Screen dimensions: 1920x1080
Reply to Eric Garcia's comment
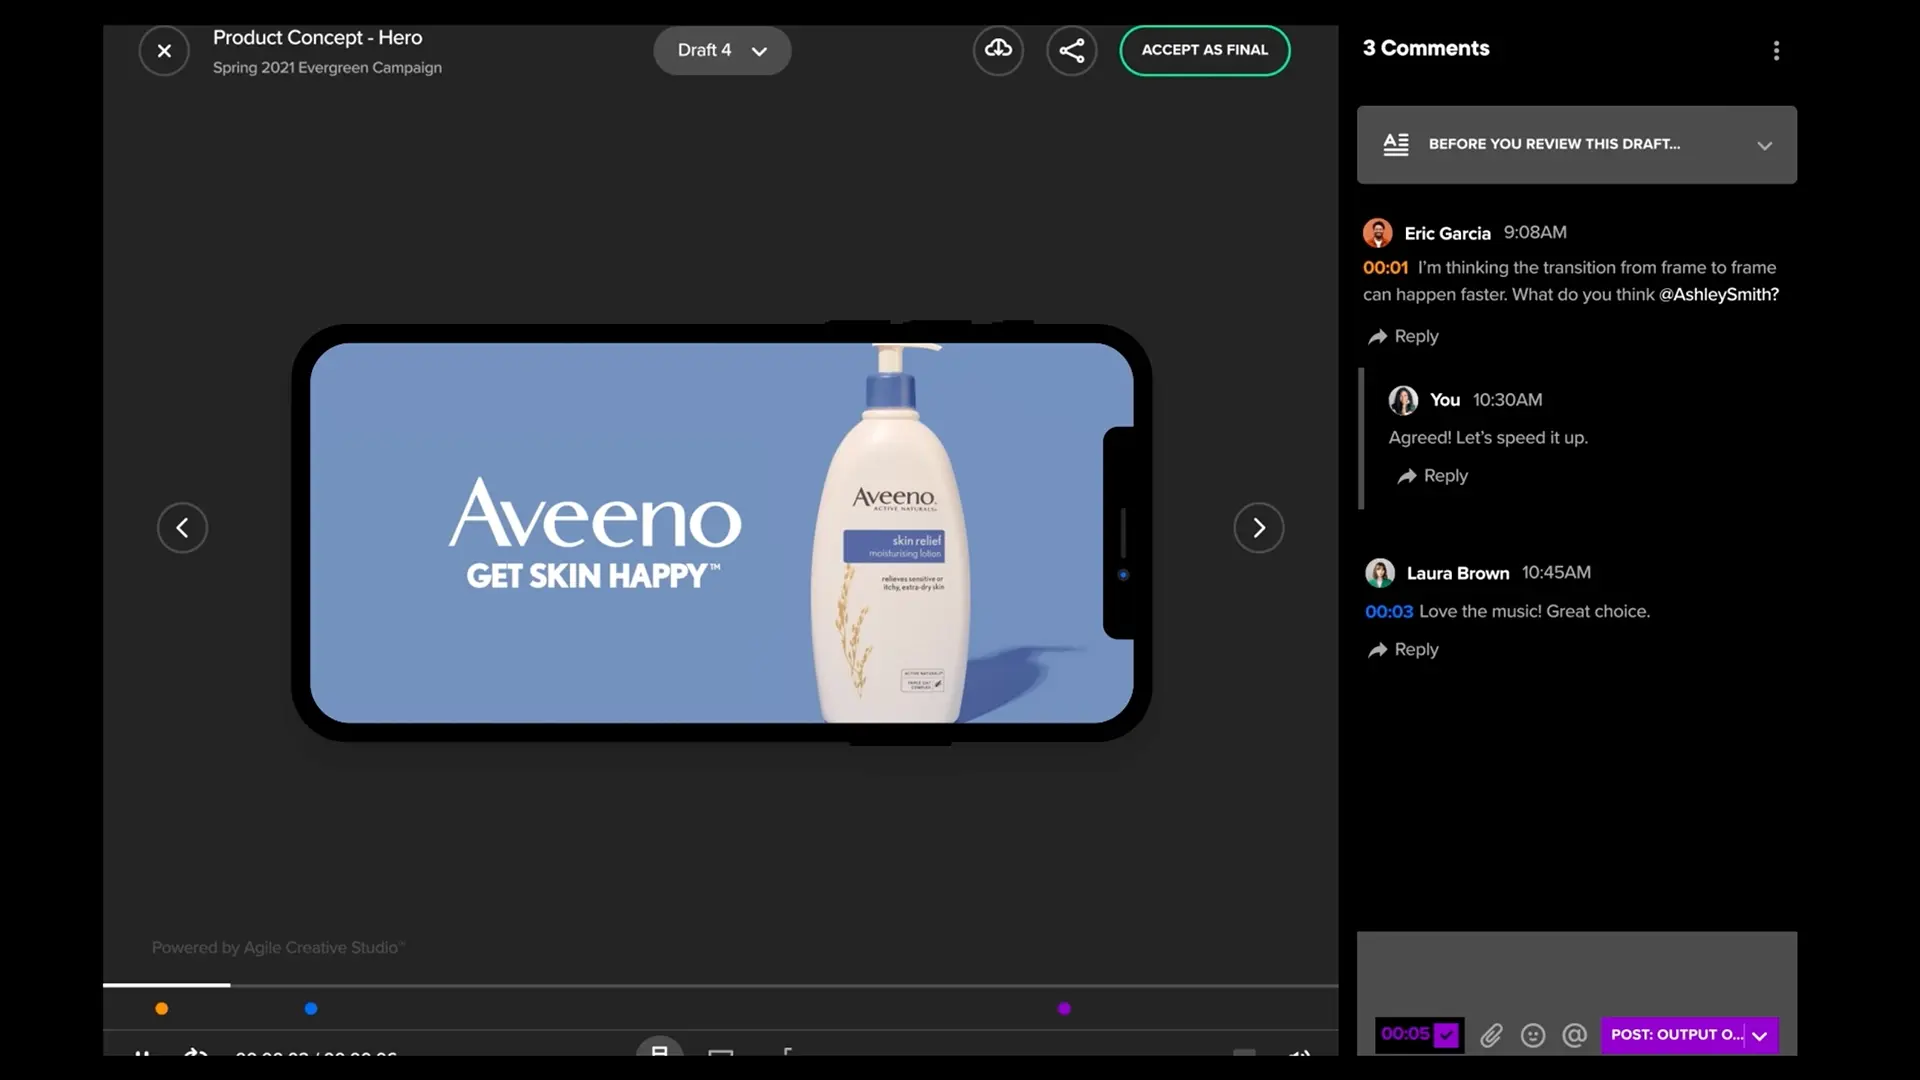(x=1404, y=336)
